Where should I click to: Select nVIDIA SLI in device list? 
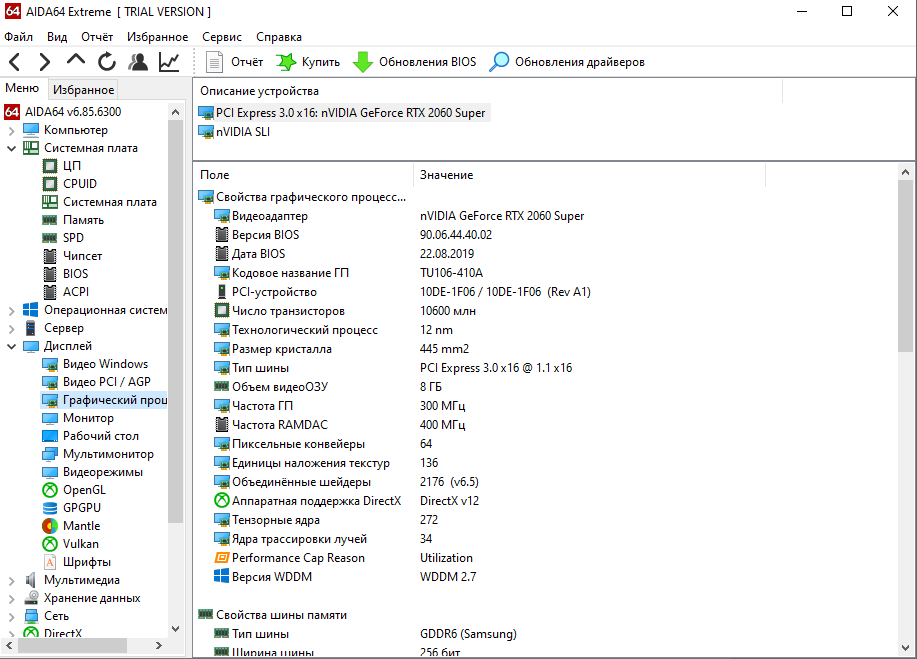[242, 131]
